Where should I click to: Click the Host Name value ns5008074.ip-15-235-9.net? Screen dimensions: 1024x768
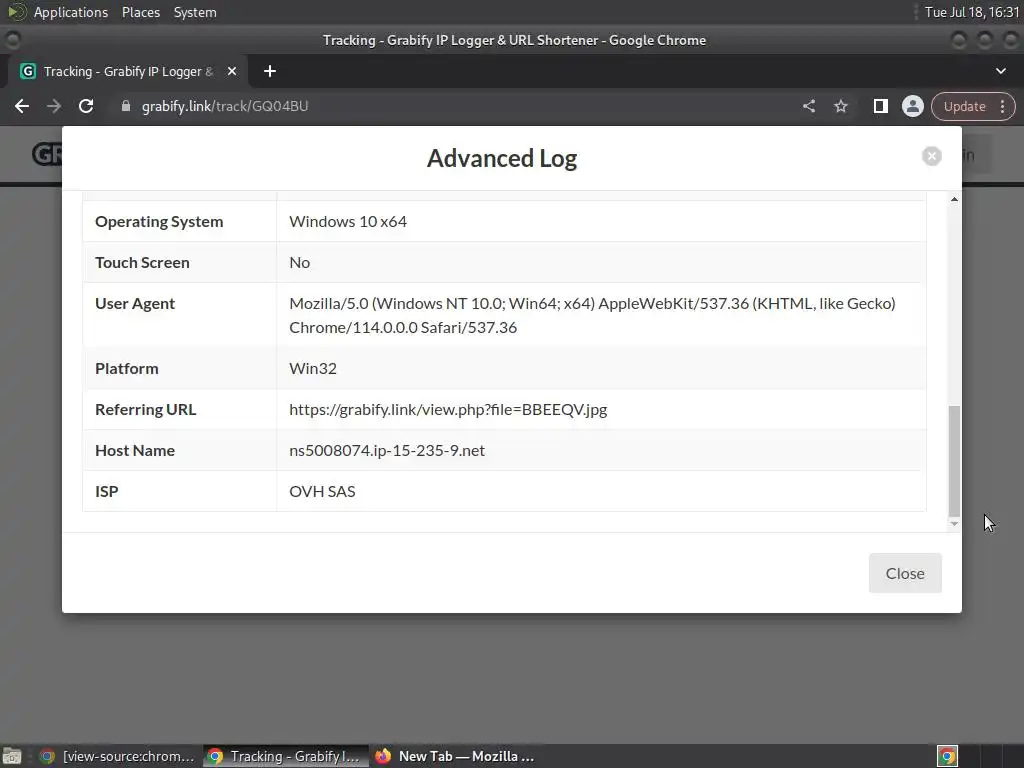(387, 451)
